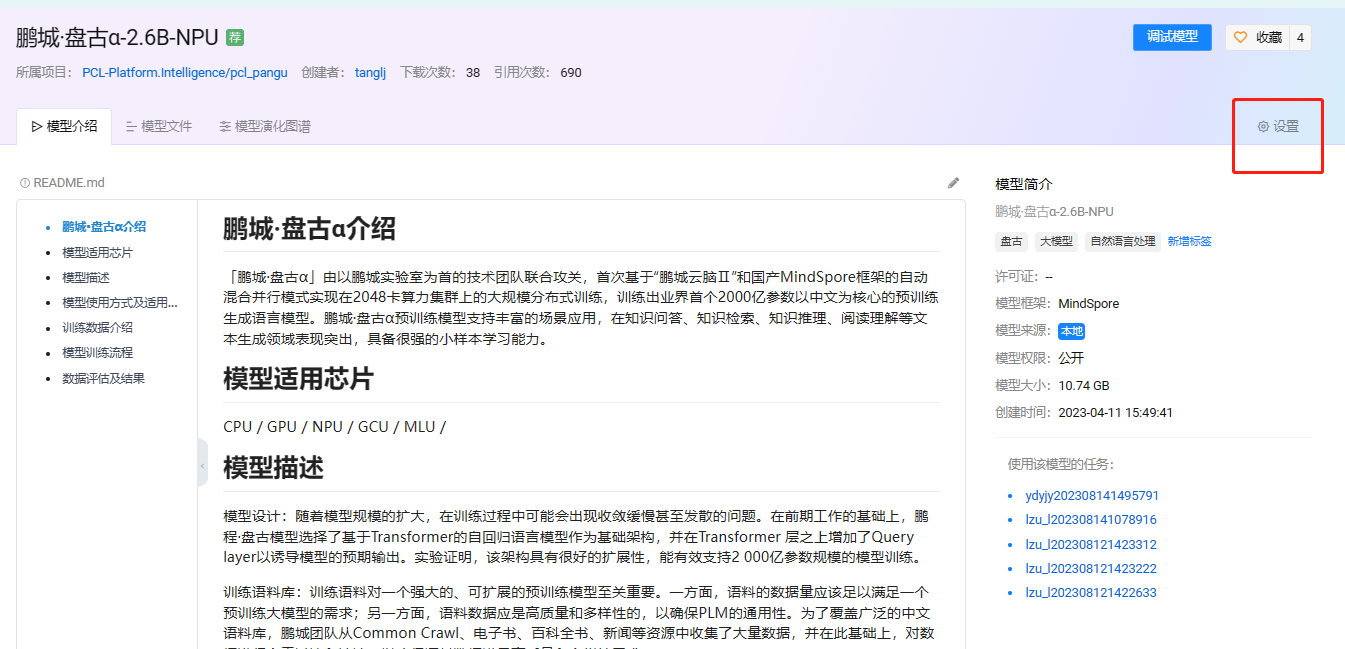This screenshot has height=649, width=1345.
Task: Switch to the 模型文件 tab
Action: [x=158, y=126]
